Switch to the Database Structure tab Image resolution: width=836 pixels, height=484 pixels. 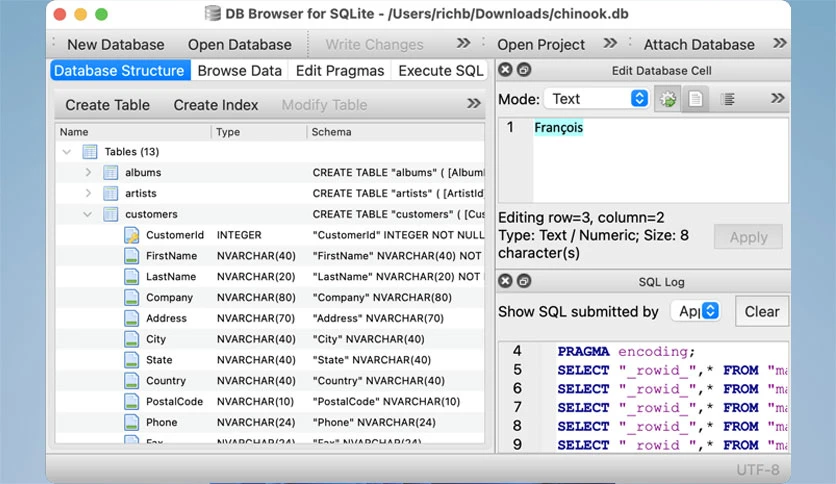coord(120,71)
